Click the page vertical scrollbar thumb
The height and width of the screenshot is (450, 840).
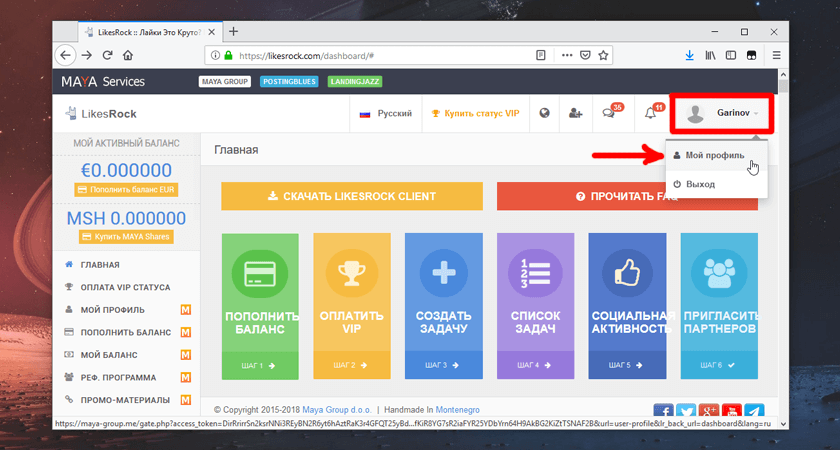[783, 87]
